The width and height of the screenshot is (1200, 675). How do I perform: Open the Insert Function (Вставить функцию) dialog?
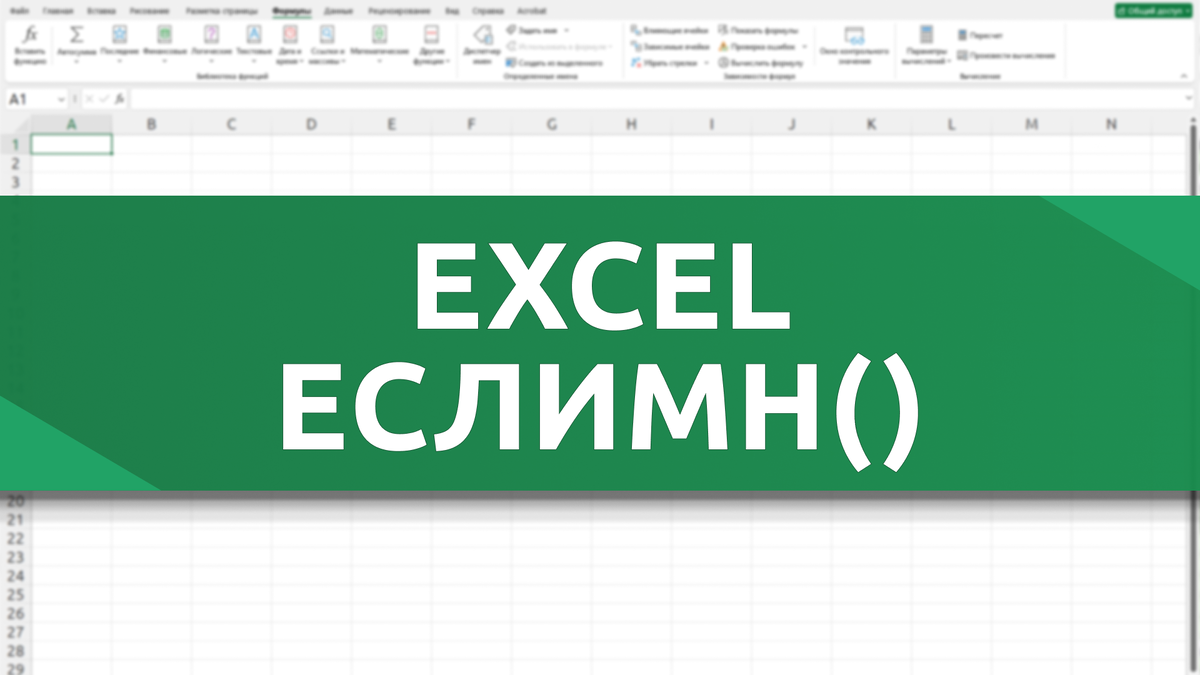coord(30,45)
